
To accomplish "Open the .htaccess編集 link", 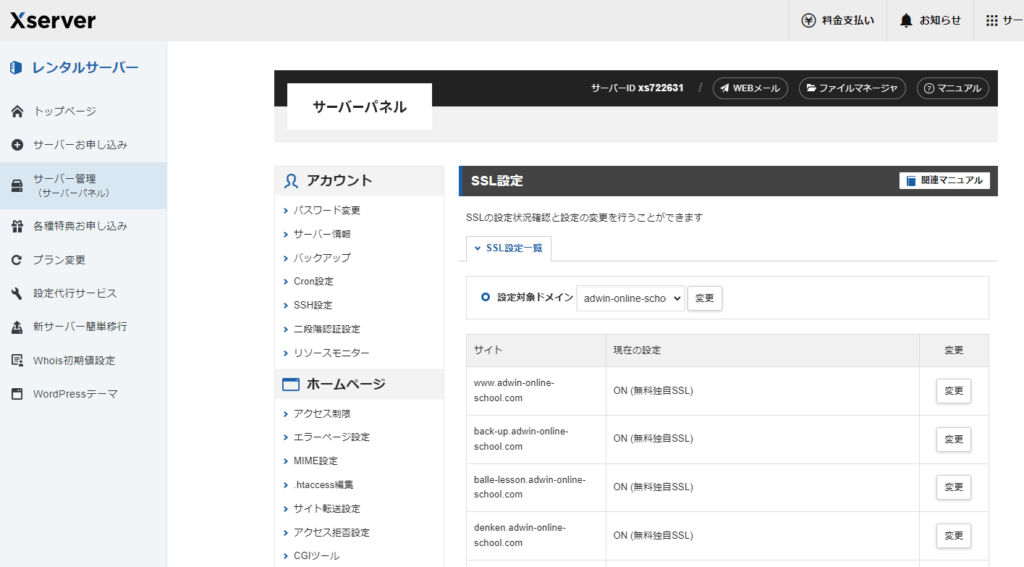I will [x=326, y=485].
